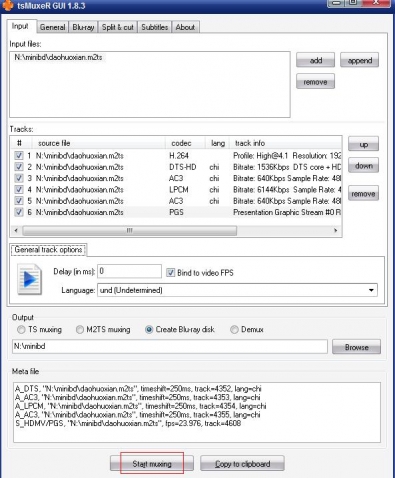
Task: Click the Presentation Graphic Stream info cell
Action: pos(287,212)
